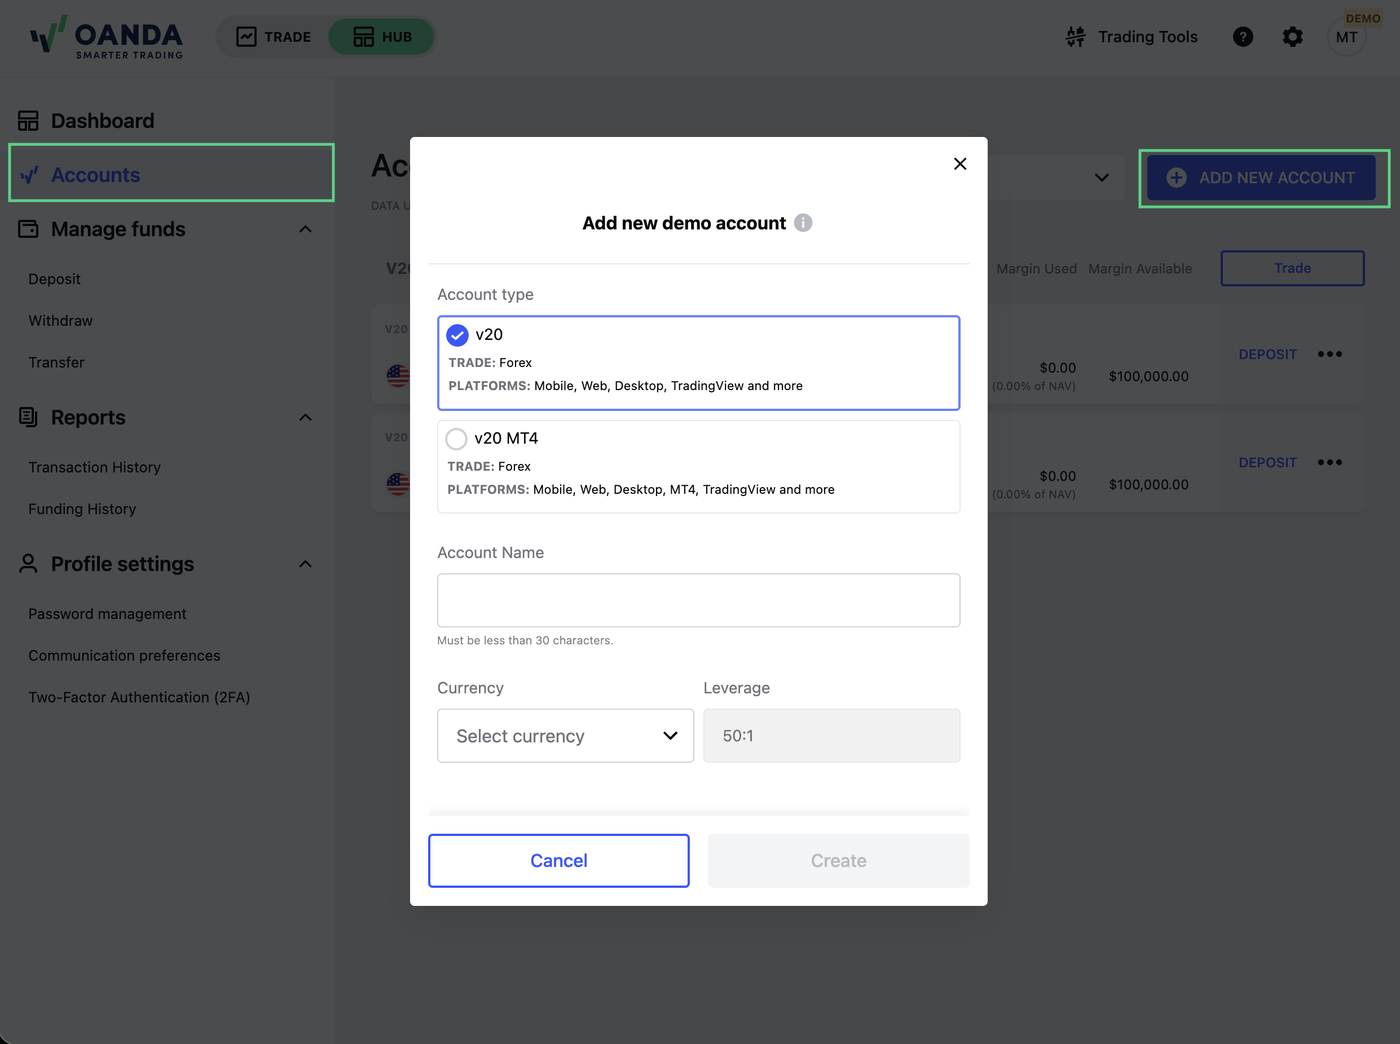
Task: Click the MT demo profile avatar
Action: [x=1347, y=37]
